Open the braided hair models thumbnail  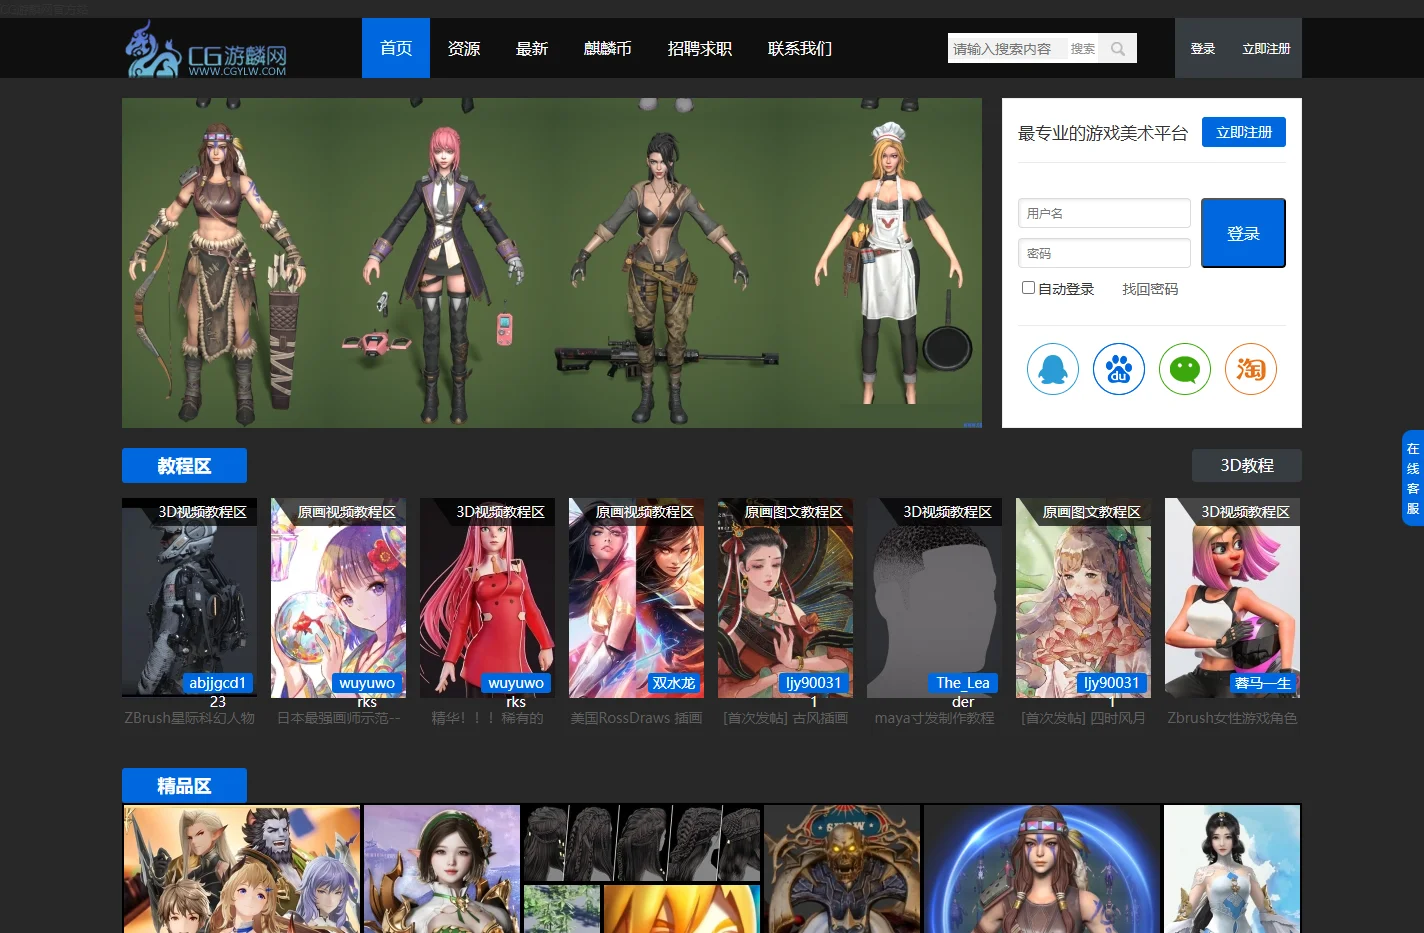(x=642, y=844)
